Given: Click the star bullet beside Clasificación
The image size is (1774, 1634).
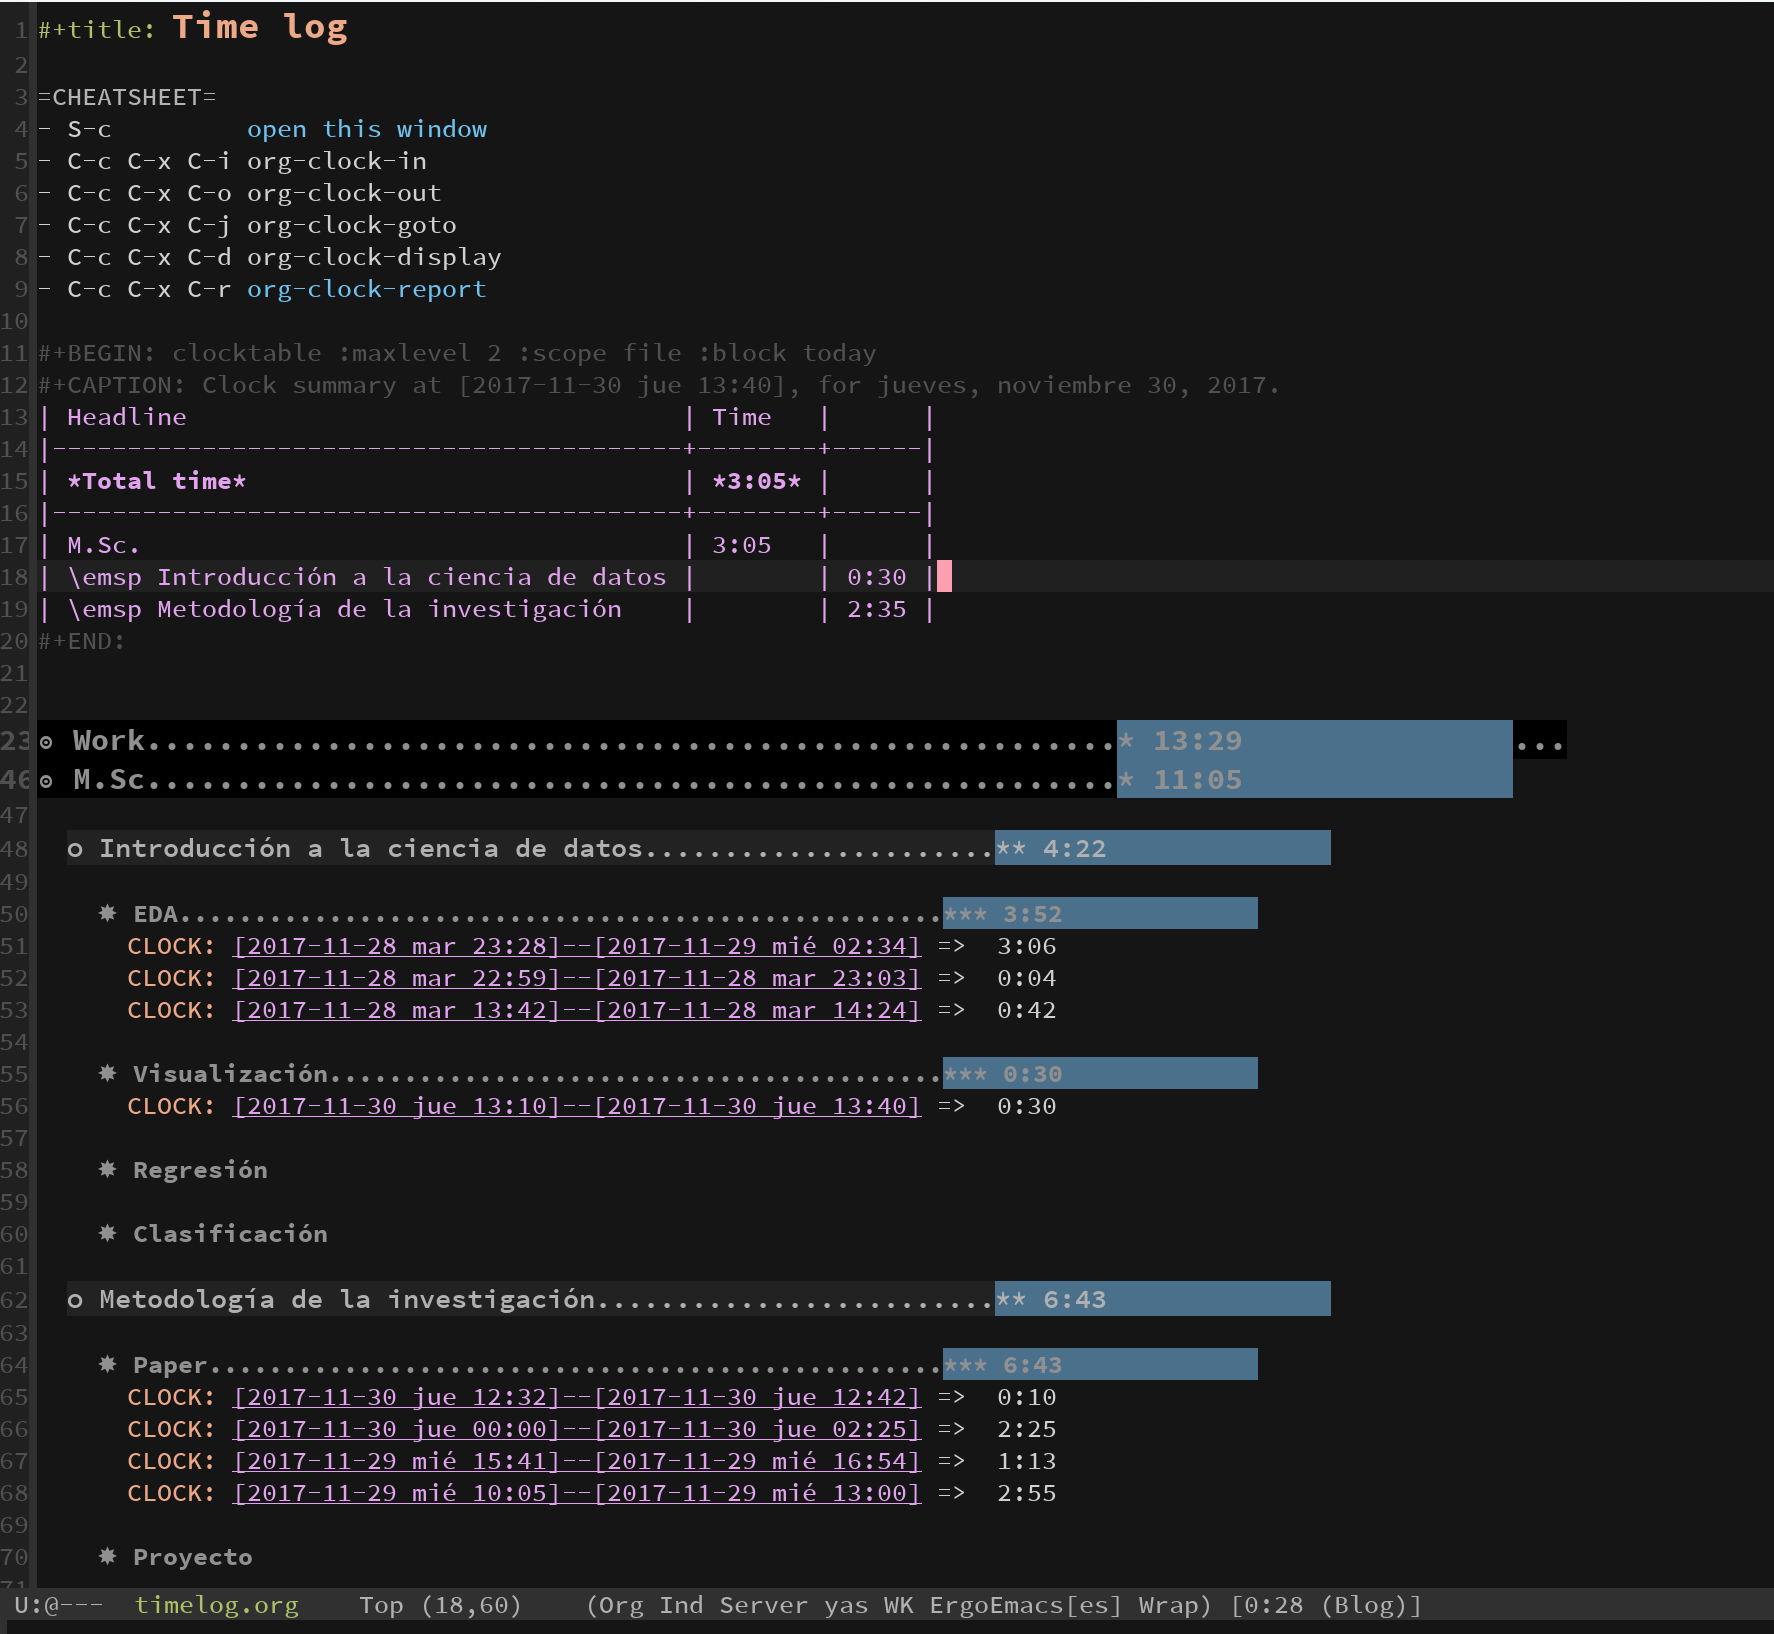Looking at the screenshot, I should [x=108, y=1233].
